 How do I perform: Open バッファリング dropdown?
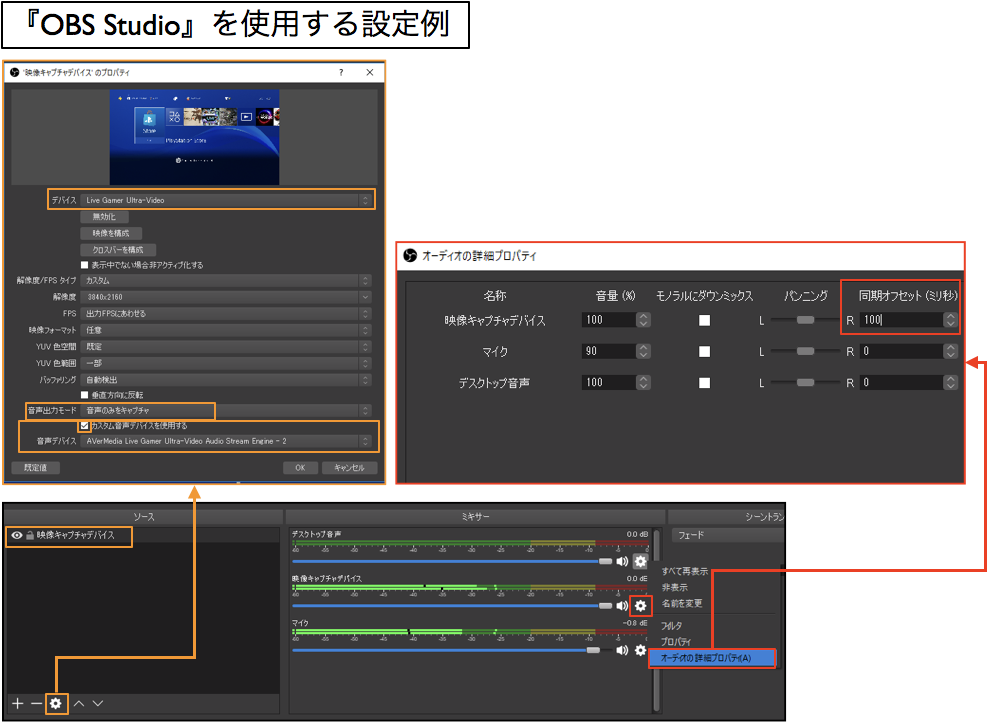[226, 380]
